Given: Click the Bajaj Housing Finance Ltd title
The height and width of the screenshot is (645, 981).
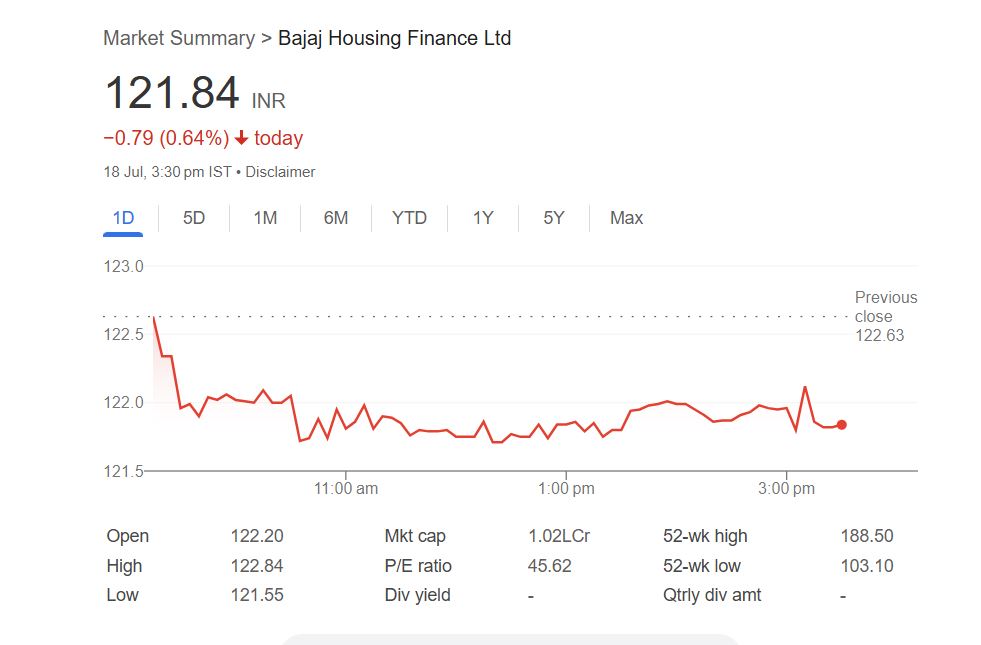Looking at the screenshot, I should tap(394, 38).
